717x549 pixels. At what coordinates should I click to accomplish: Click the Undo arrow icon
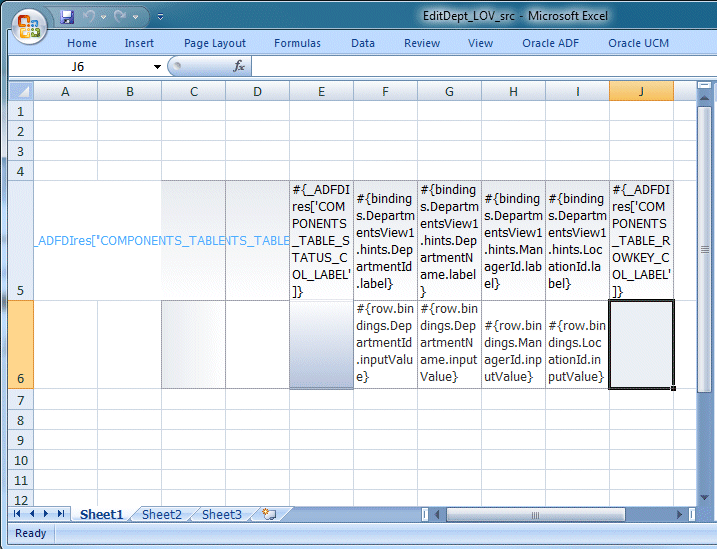89,17
